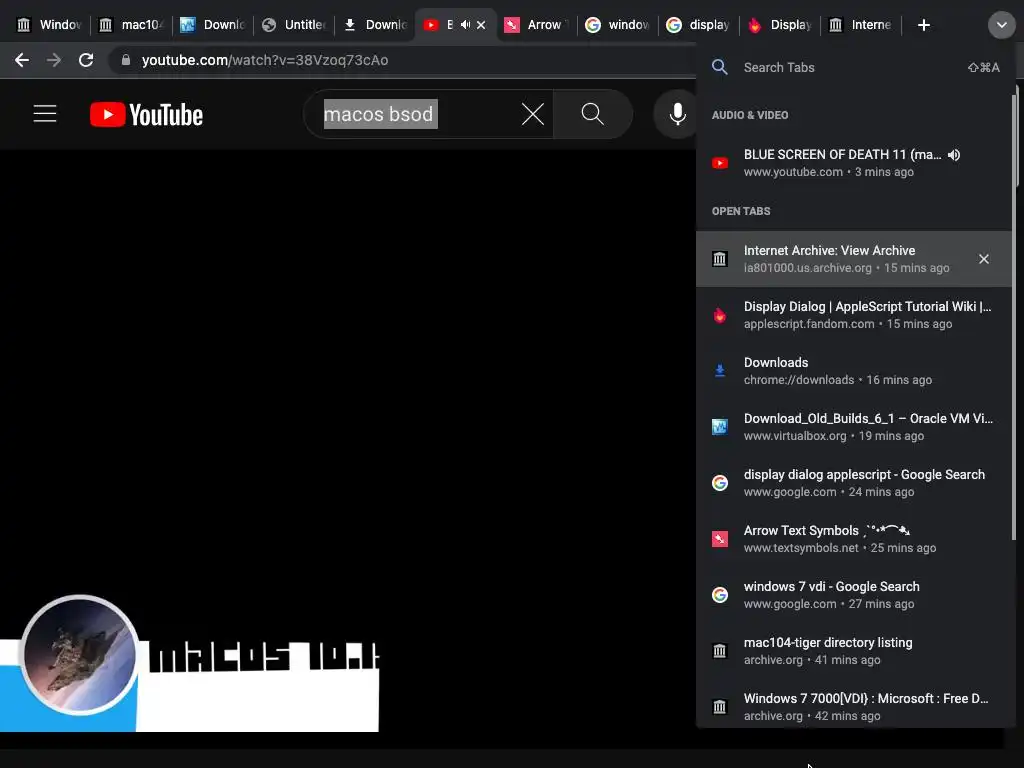Go back using the browser back arrow
The height and width of the screenshot is (768, 1024).
pos(22,60)
